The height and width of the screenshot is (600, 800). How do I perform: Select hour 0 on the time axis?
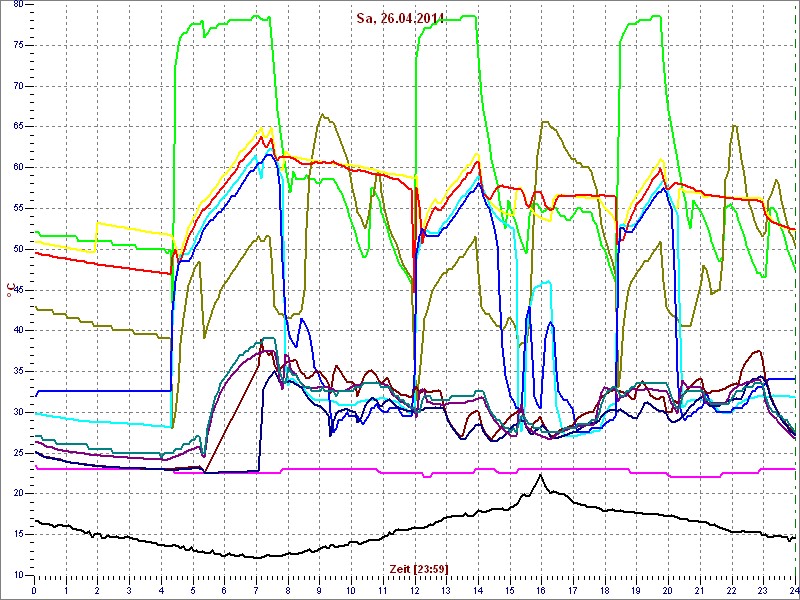point(34,590)
